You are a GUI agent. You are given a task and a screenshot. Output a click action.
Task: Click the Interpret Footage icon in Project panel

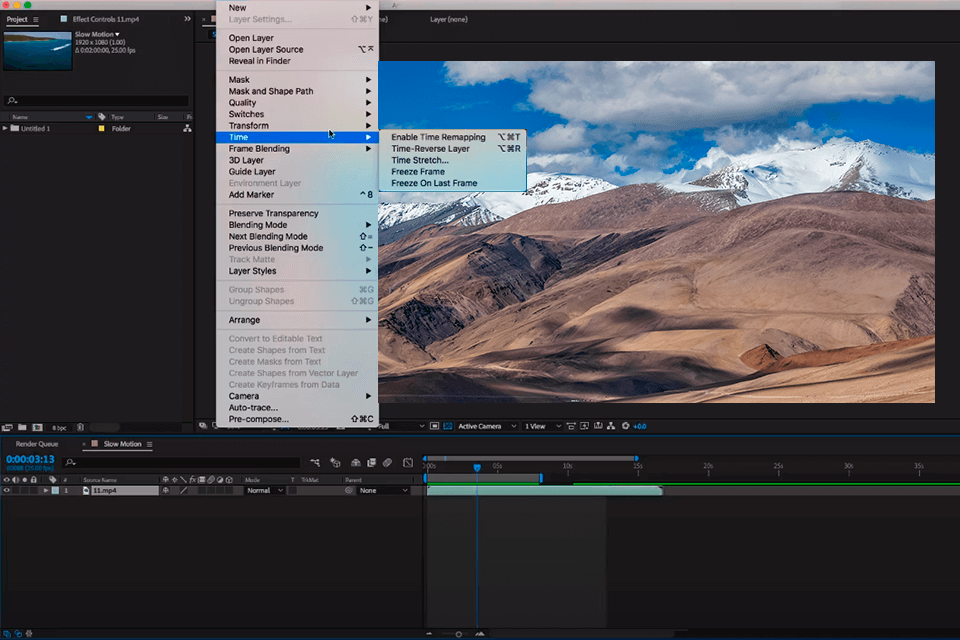coord(7,427)
